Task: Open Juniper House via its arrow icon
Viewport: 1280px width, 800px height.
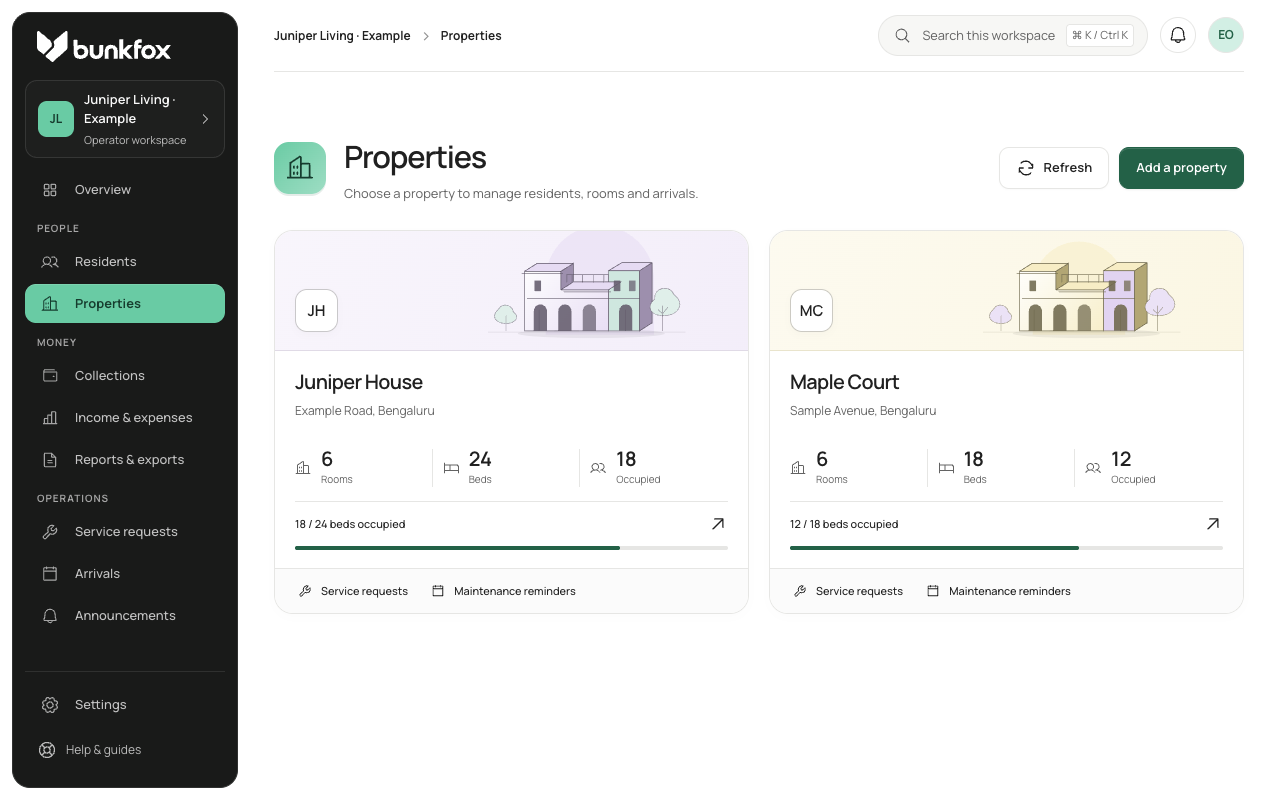Action: [718, 524]
